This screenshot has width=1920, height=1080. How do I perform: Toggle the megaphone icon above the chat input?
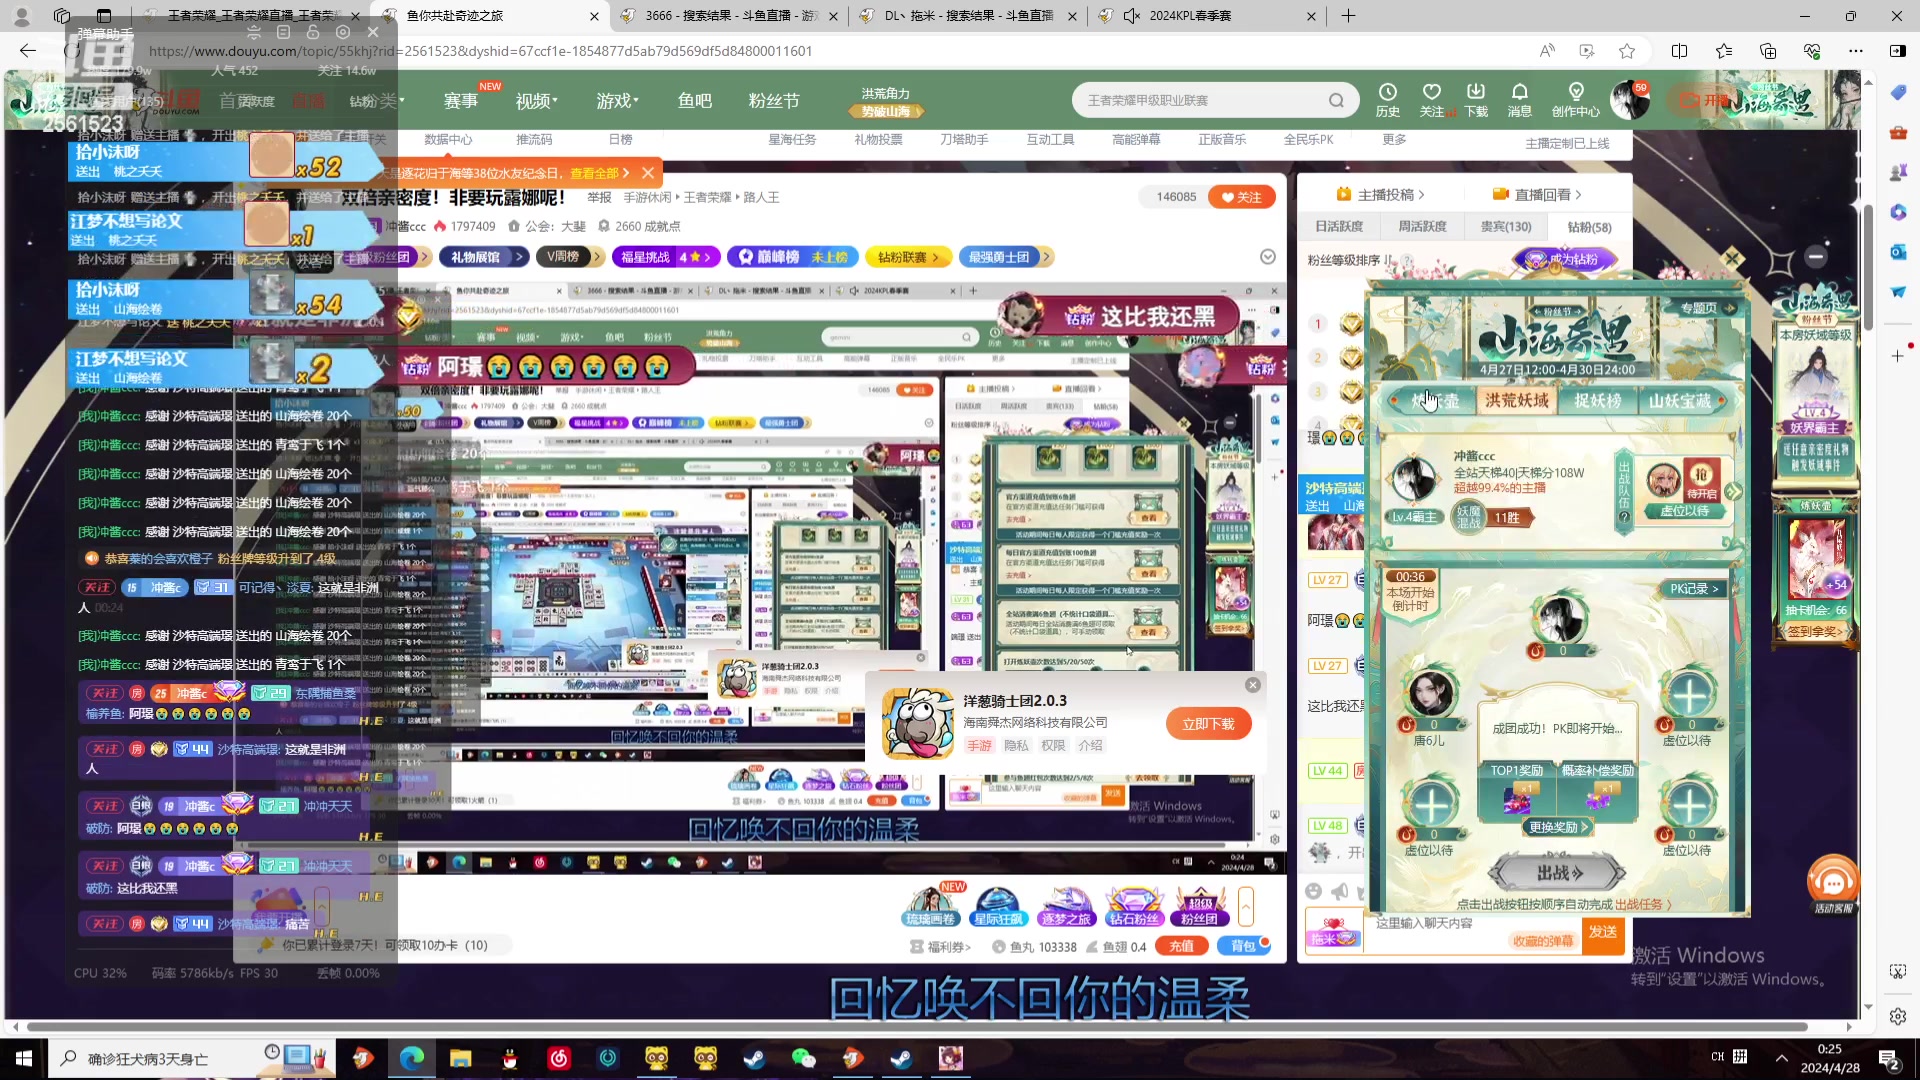(1340, 890)
